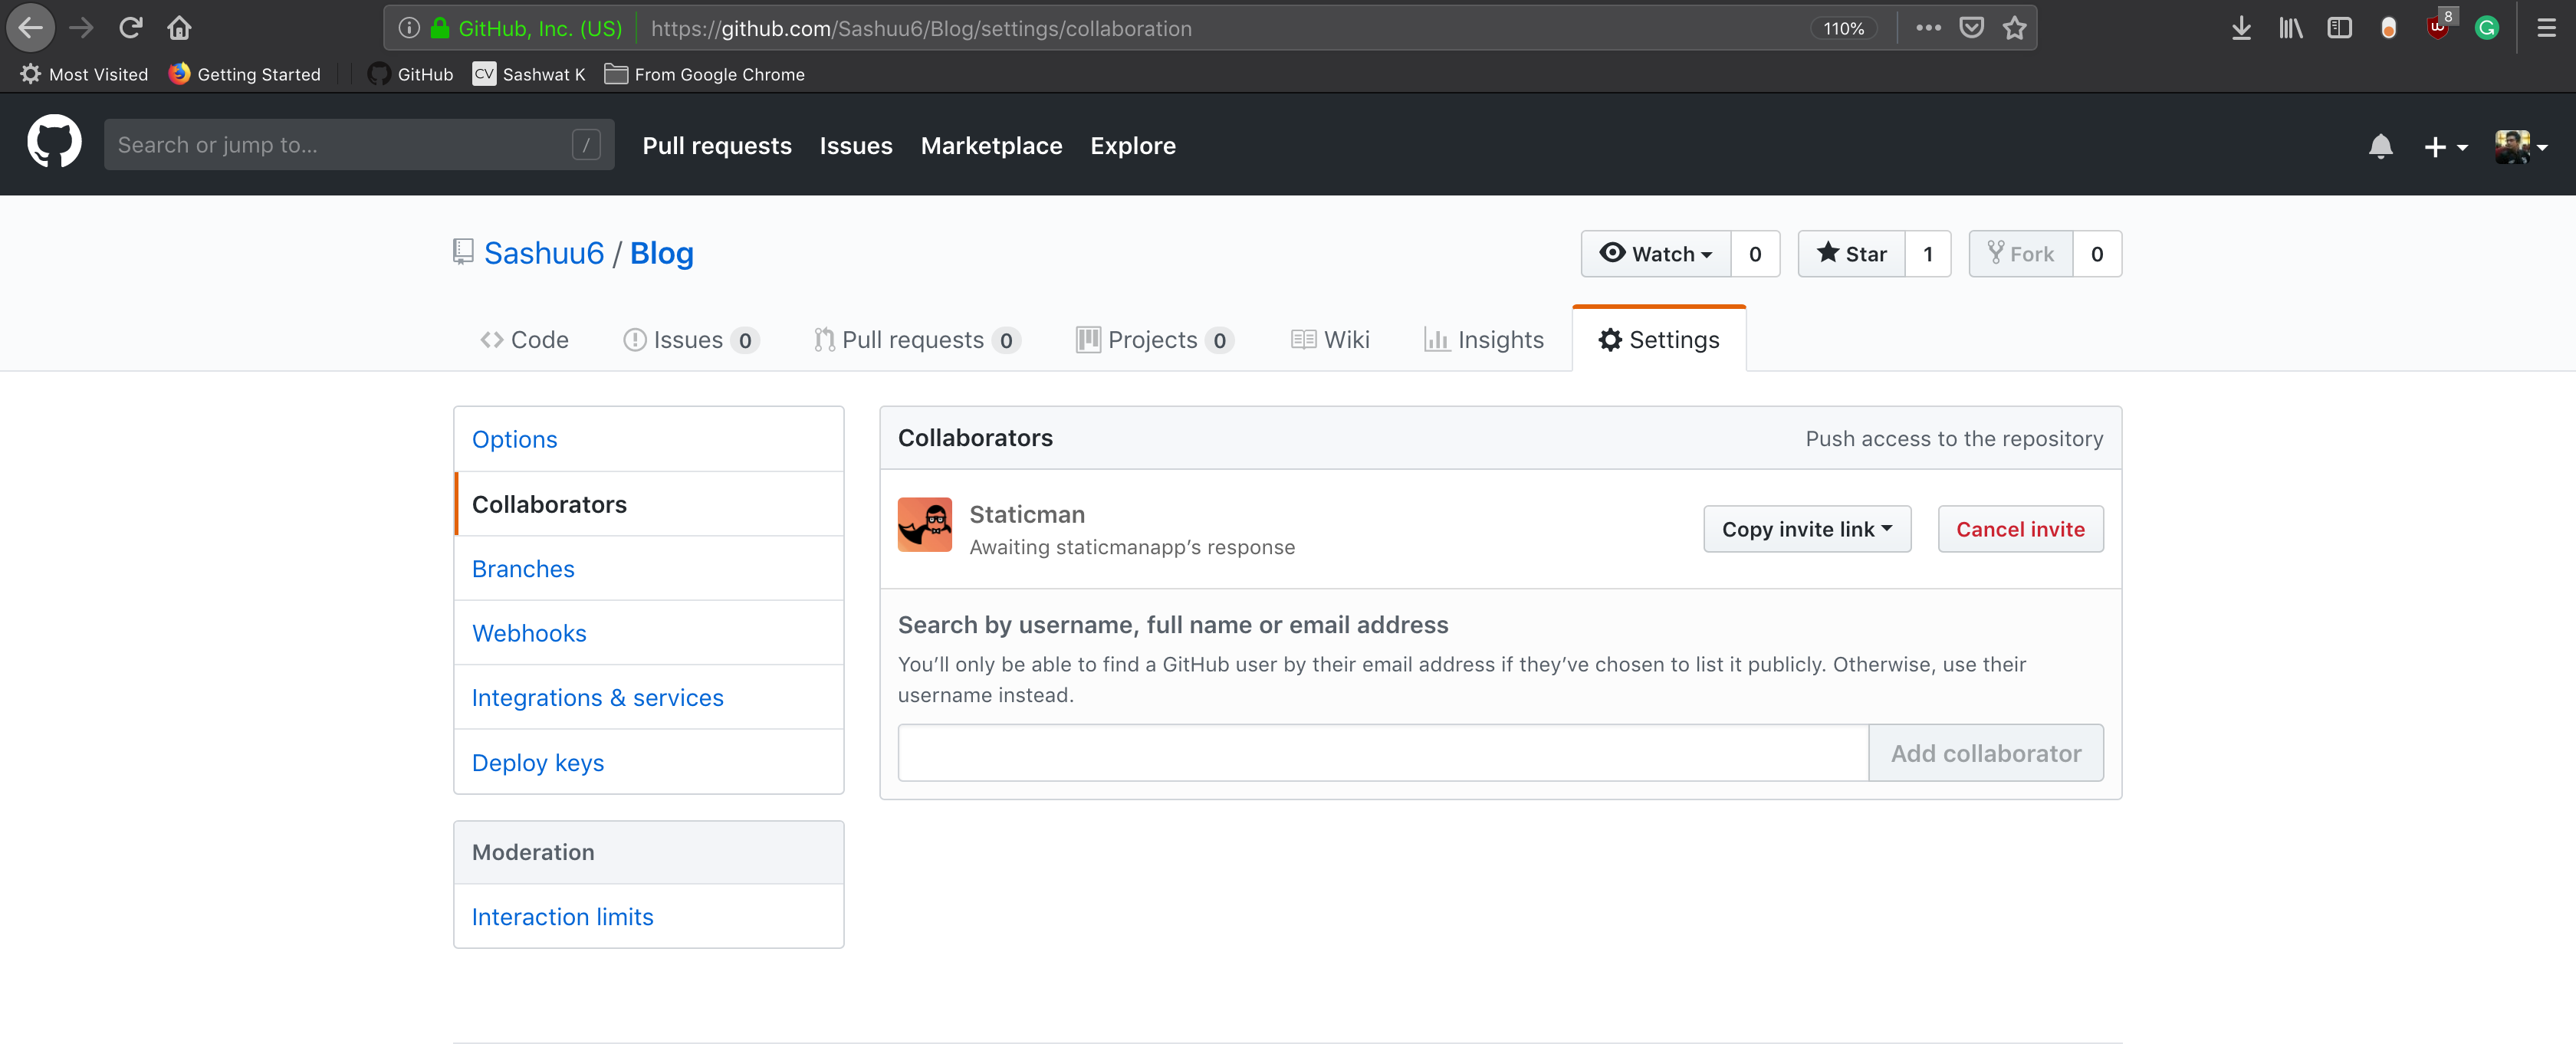Open Issues in top navigation
Screen dimensions: 2576x1044
click(856, 146)
